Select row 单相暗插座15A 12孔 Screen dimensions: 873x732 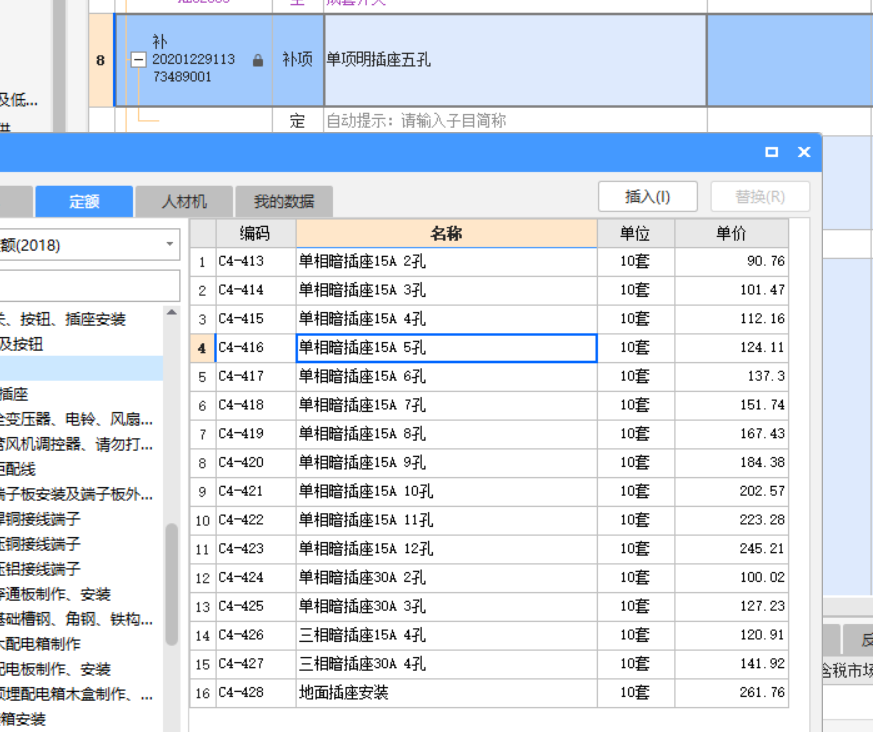point(447,549)
